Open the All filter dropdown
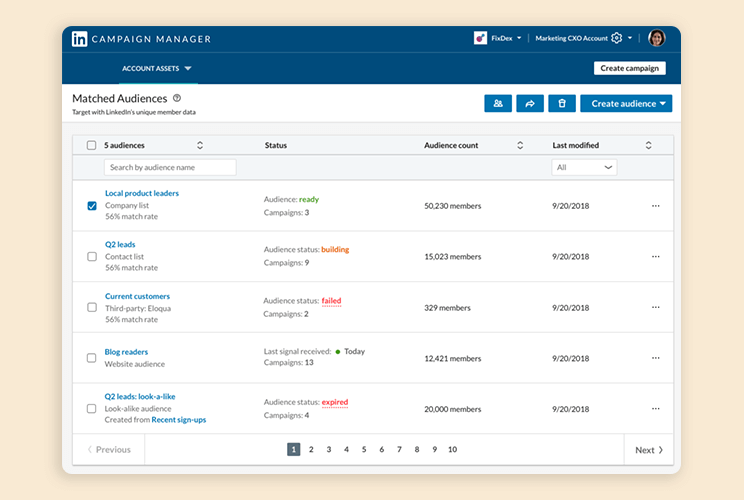 [584, 167]
